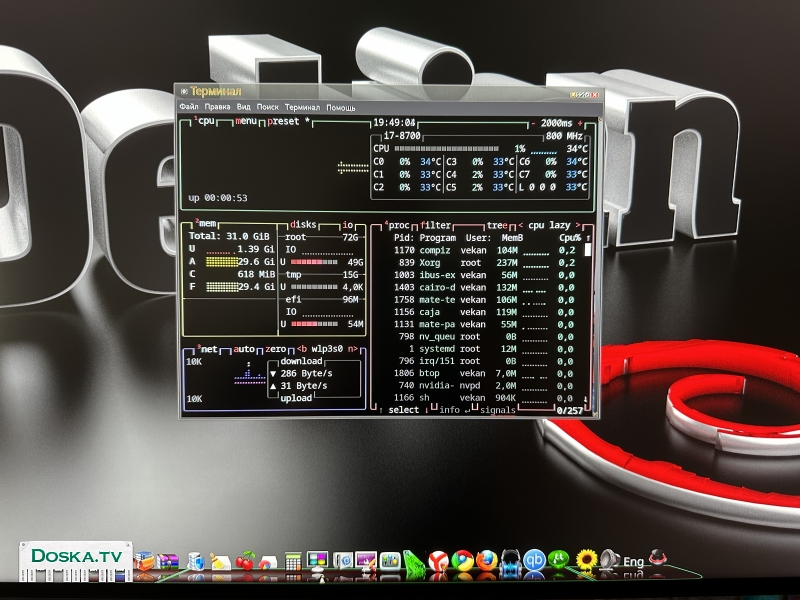The image size is (800, 600).
Task: Launch Firefox from the dock
Action: pos(486,561)
